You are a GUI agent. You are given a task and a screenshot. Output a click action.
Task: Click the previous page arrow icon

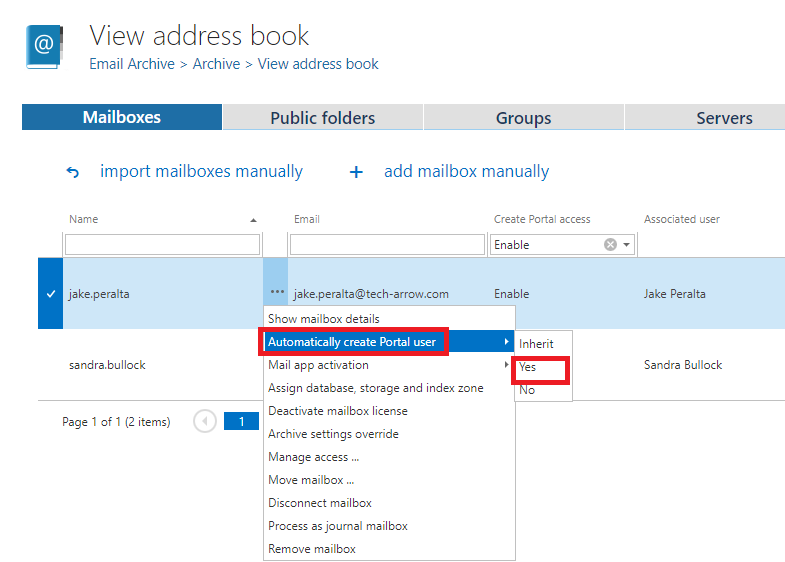click(206, 422)
